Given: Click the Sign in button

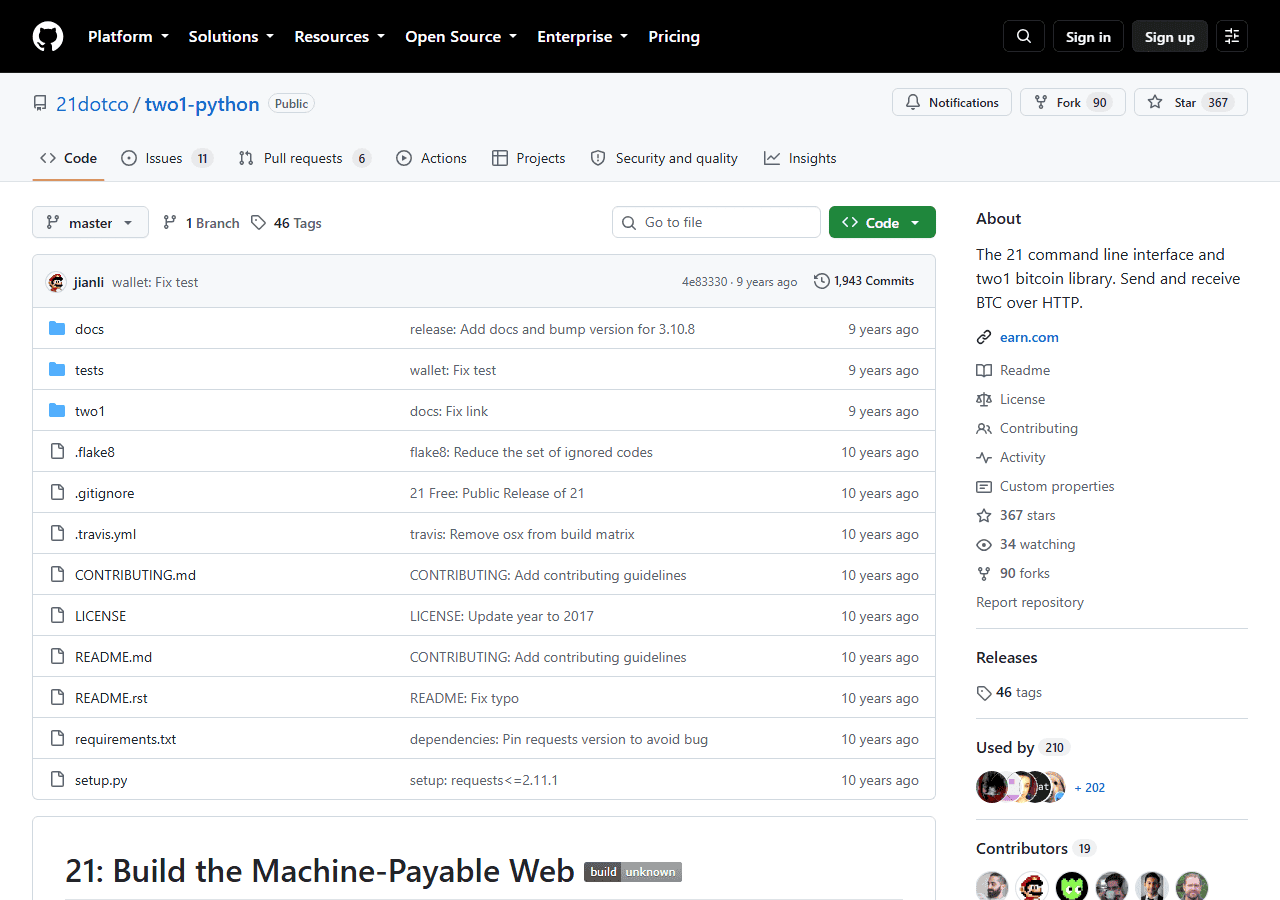Looking at the screenshot, I should coord(1088,36).
